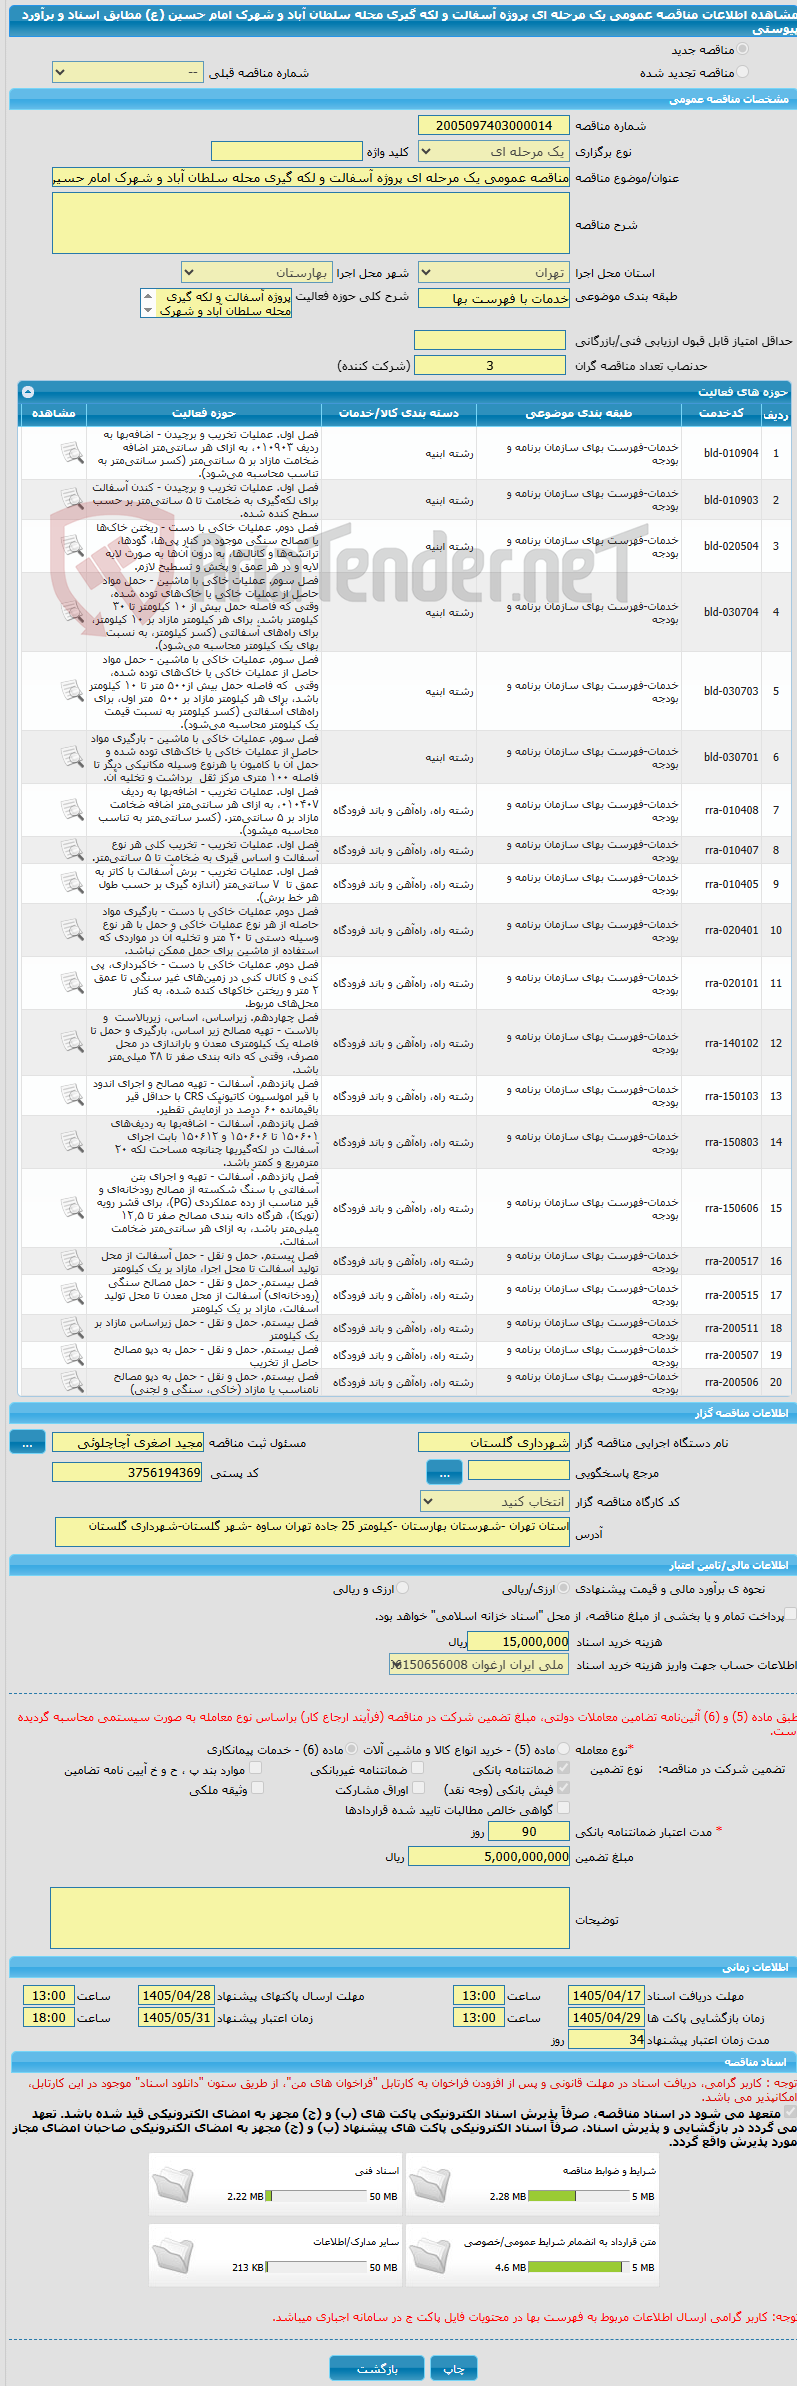Open view icon for row rra-010408
This screenshot has height=2386, width=797.
[72, 809]
